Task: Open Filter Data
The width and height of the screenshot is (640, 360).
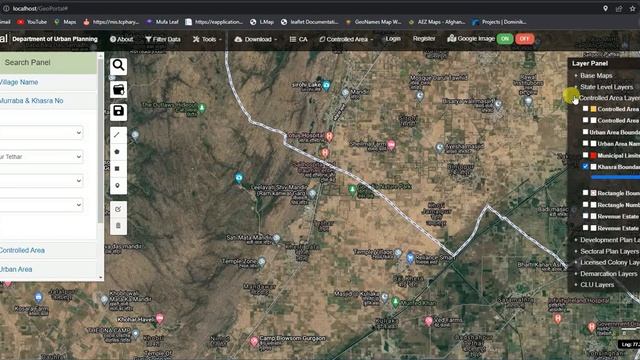Action: pyautogui.click(x=163, y=39)
